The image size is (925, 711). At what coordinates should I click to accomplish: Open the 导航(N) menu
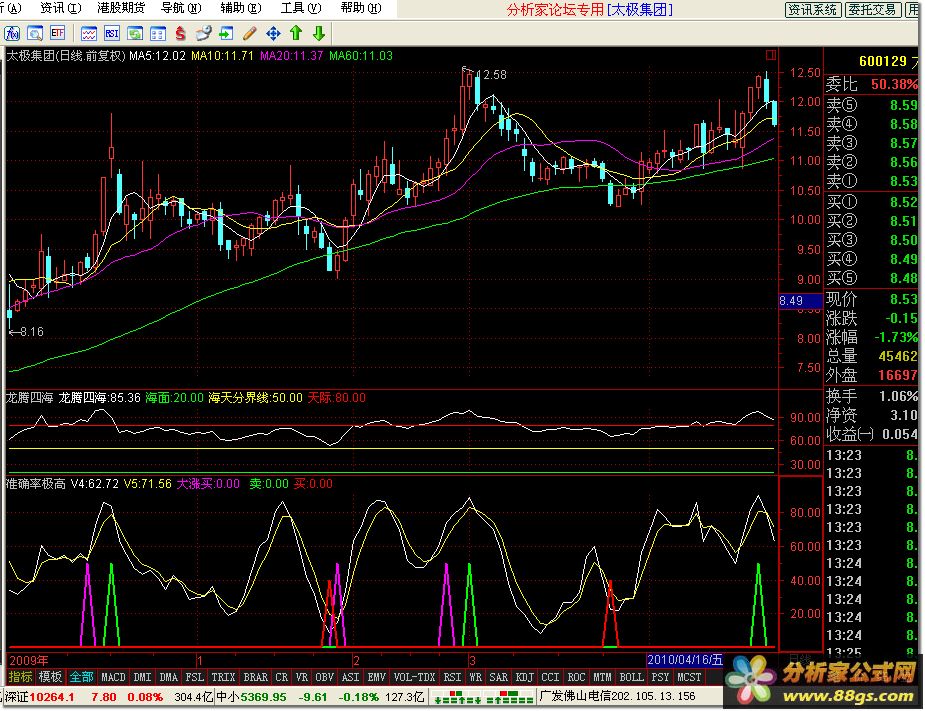coord(181,8)
